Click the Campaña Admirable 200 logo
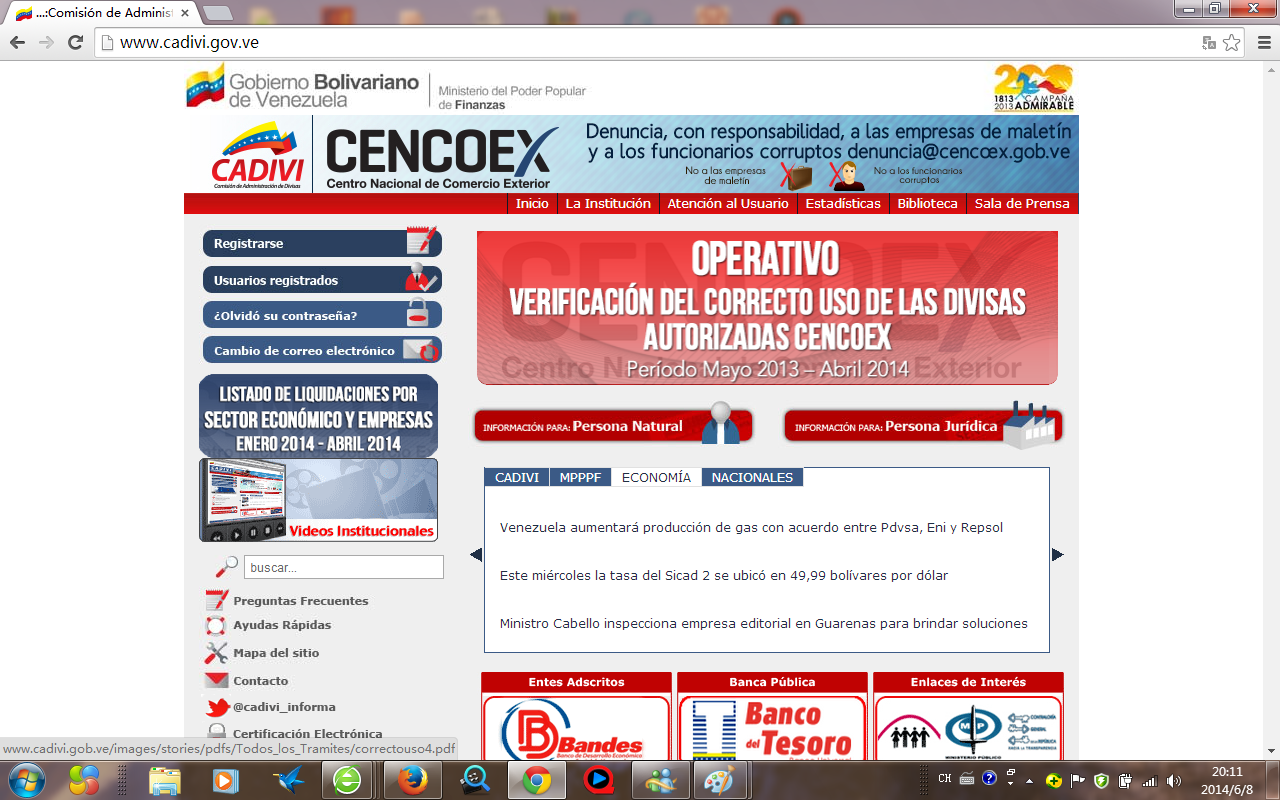Screen dimensions: 1280x800 [x=1034, y=87]
